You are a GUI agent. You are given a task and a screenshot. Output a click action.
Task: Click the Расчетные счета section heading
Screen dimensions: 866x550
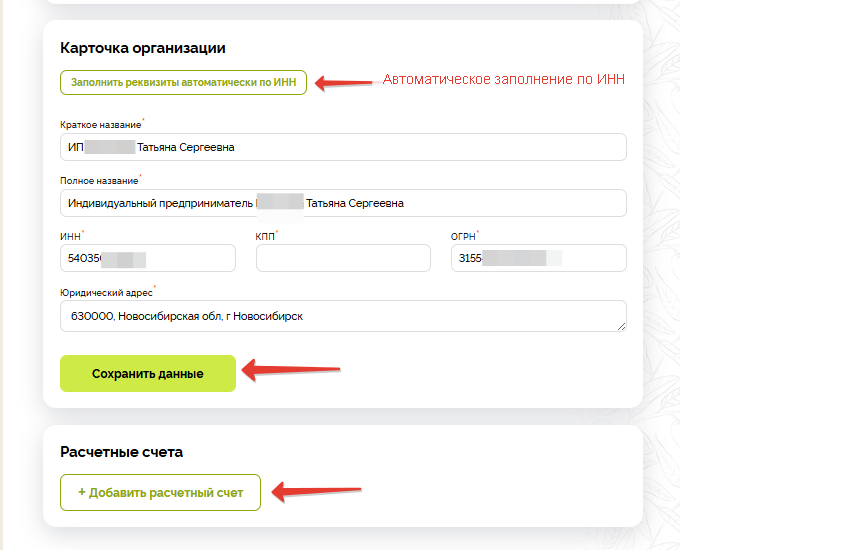(x=122, y=452)
